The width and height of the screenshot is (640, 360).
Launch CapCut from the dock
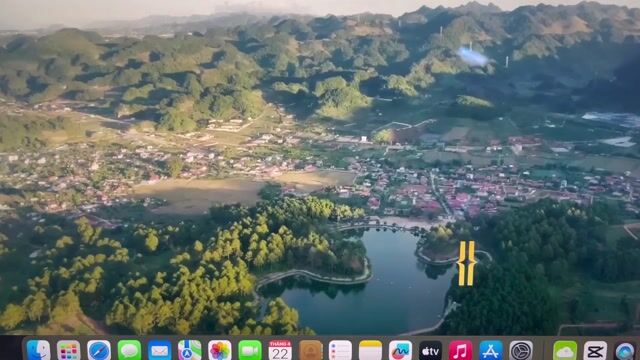tap(596, 351)
